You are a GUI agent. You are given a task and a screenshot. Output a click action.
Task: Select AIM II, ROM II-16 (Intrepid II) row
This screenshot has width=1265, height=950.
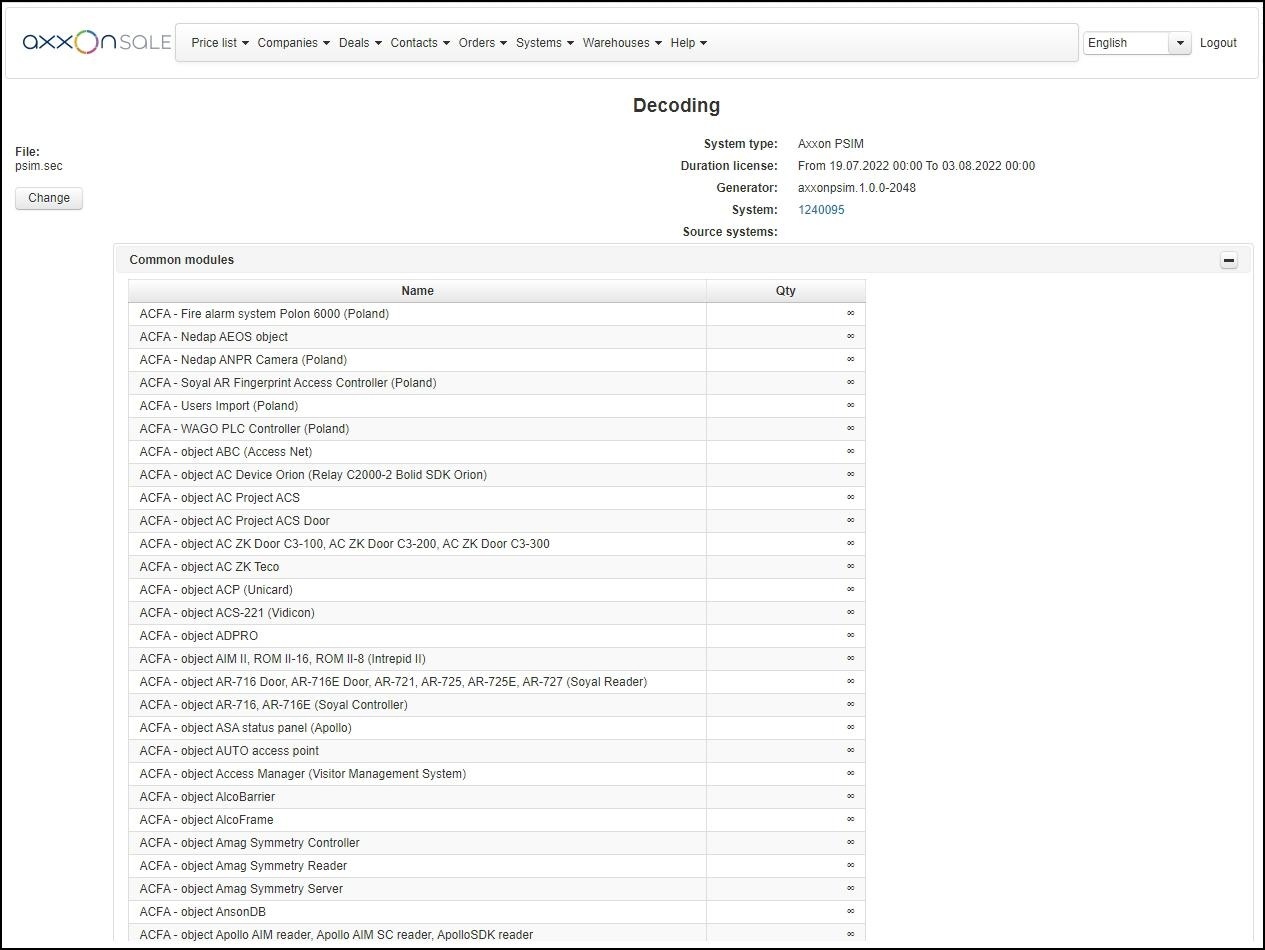[x=497, y=659]
